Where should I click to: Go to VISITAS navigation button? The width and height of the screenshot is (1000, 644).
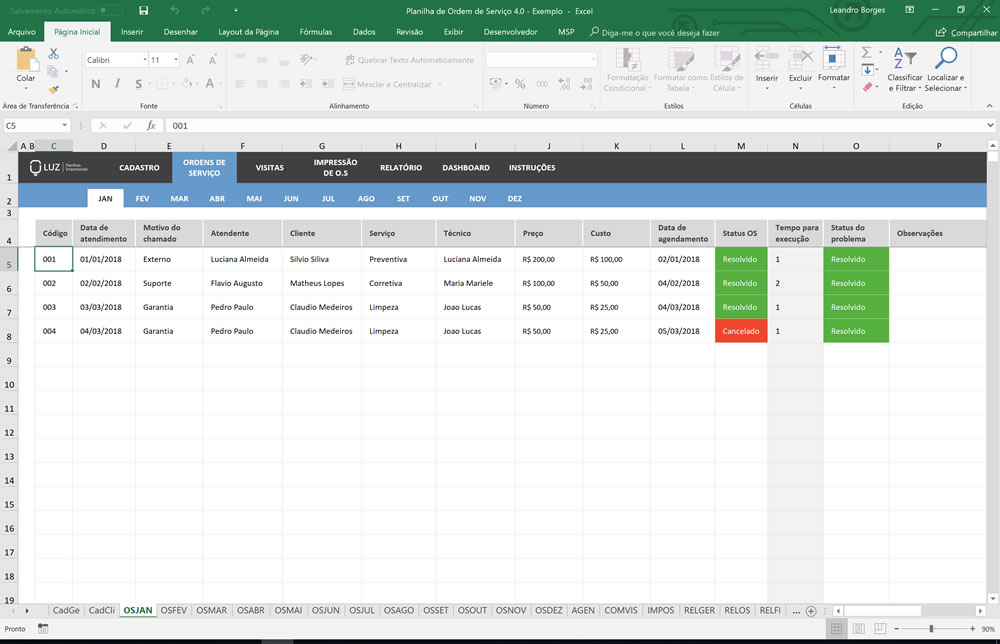pyautogui.click(x=270, y=168)
